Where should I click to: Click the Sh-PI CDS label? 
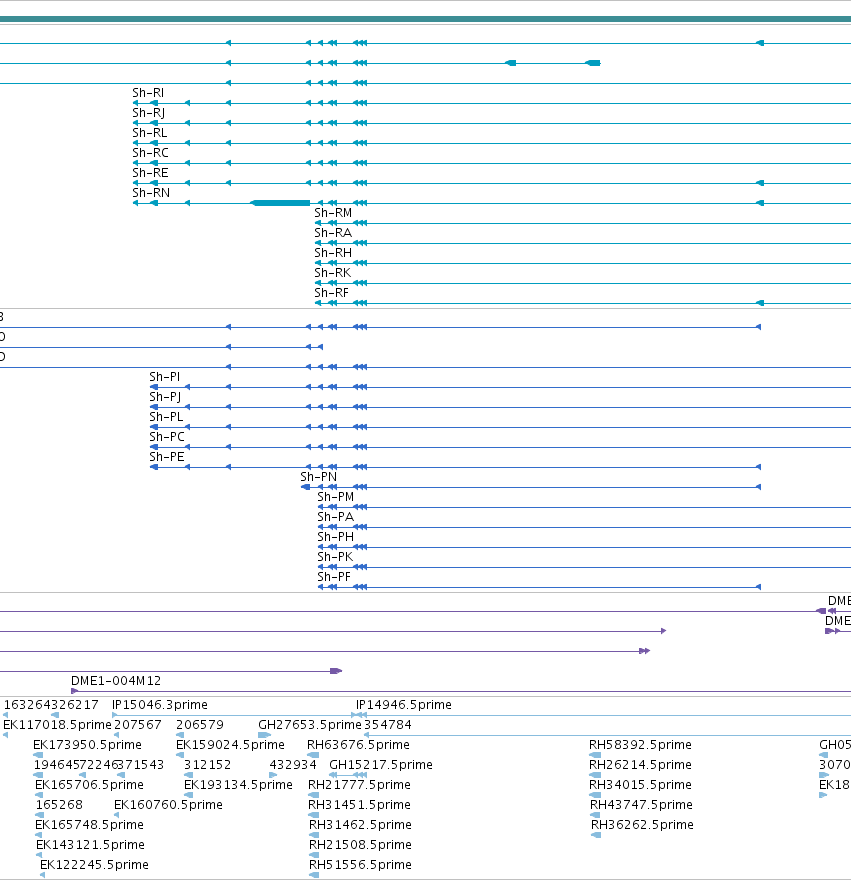coord(164,377)
